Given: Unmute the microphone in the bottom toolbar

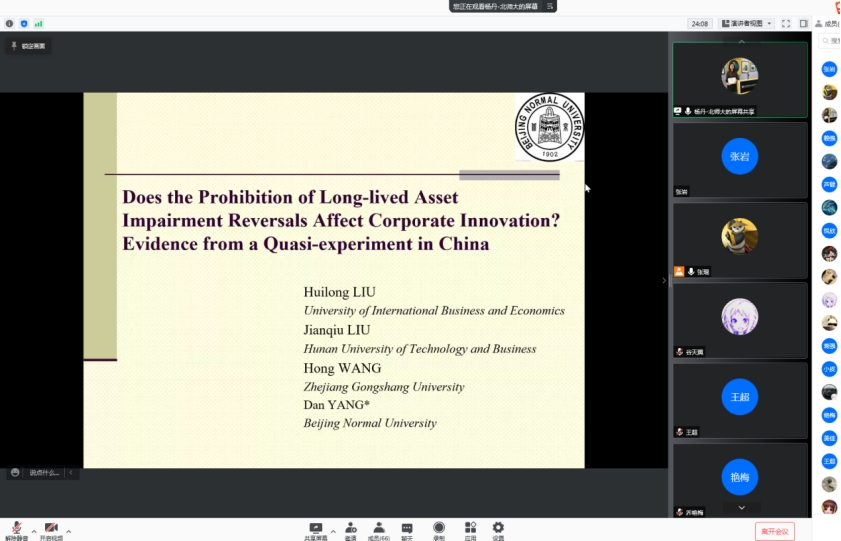Looking at the screenshot, I should pyautogui.click(x=16, y=528).
